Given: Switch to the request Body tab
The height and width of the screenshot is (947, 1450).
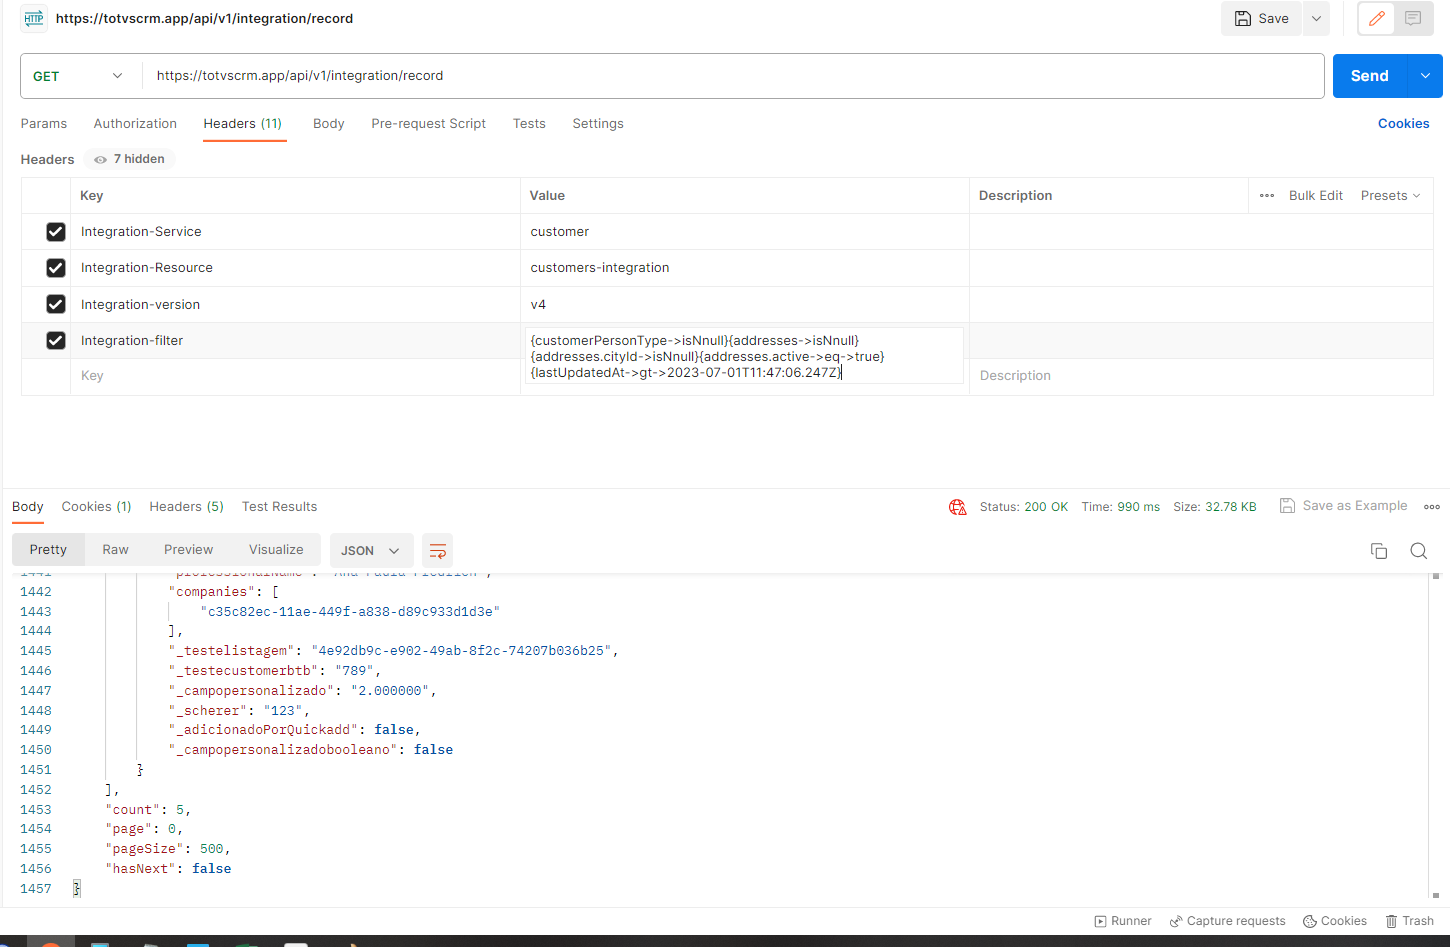Looking at the screenshot, I should [x=328, y=124].
